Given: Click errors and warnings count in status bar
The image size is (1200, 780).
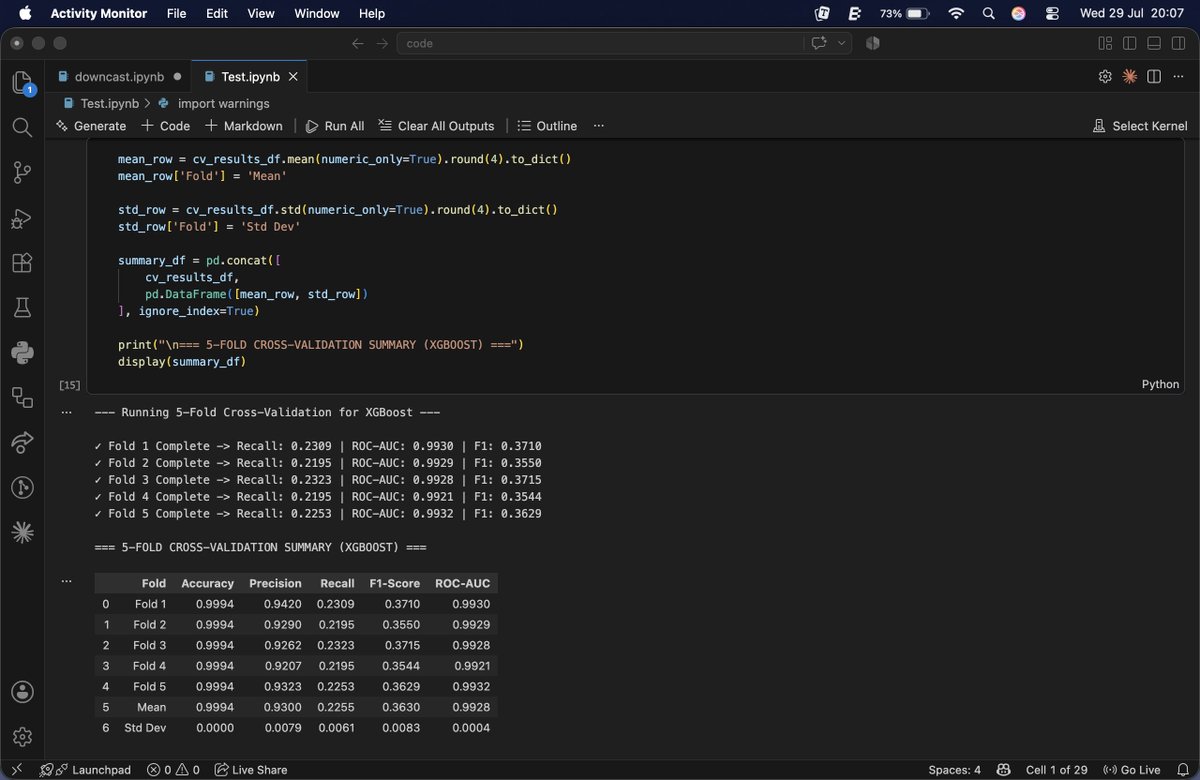Looking at the screenshot, I should pyautogui.click(x=173, y=770).
